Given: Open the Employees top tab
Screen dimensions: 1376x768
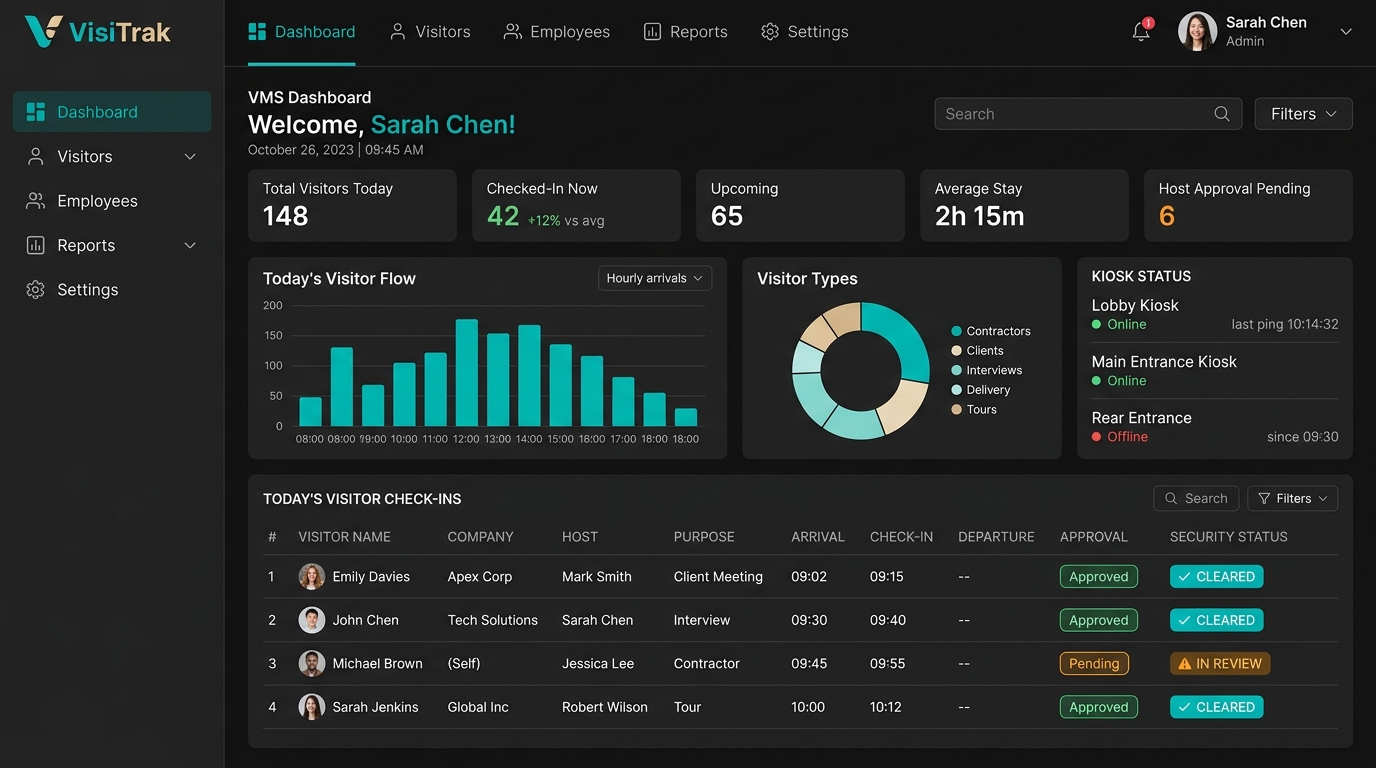Looking at the screenshot, I should [557, 32].
